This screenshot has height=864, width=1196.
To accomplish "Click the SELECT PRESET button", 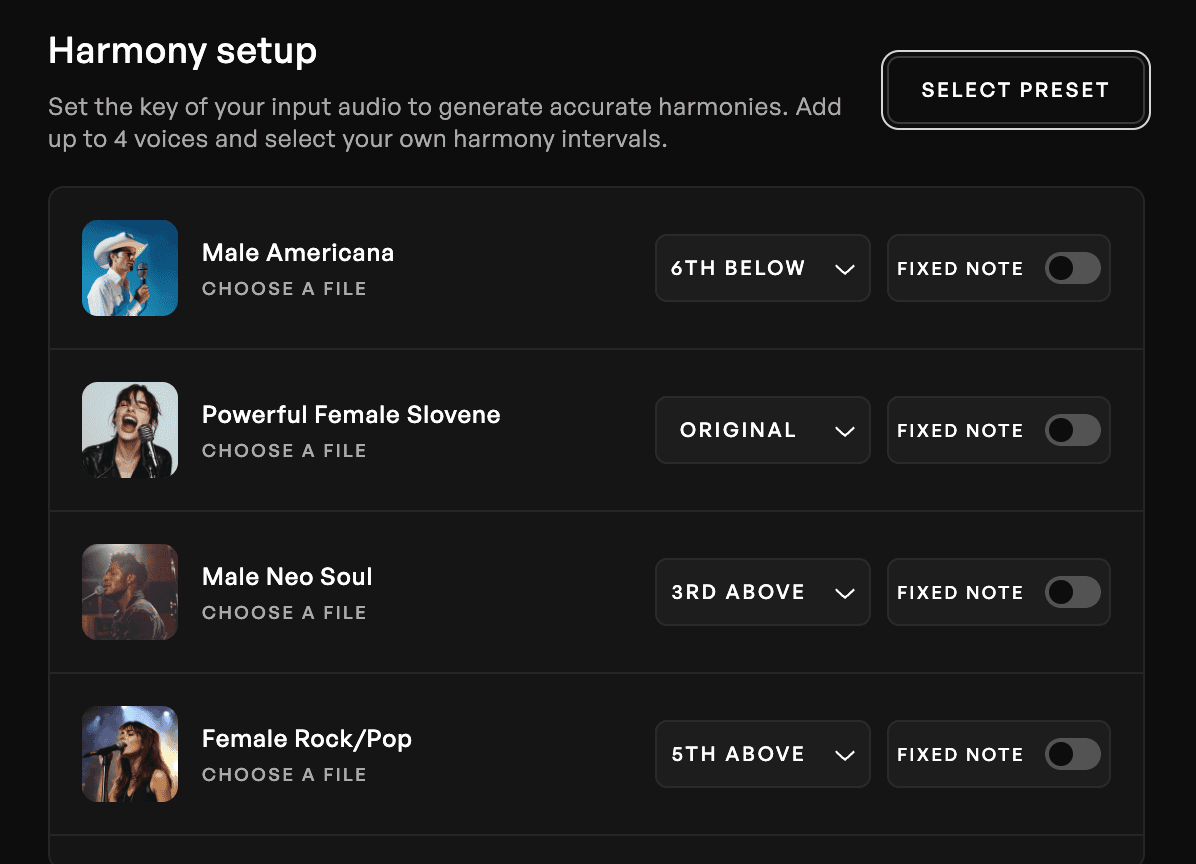I will click(x=1015, y=90).
